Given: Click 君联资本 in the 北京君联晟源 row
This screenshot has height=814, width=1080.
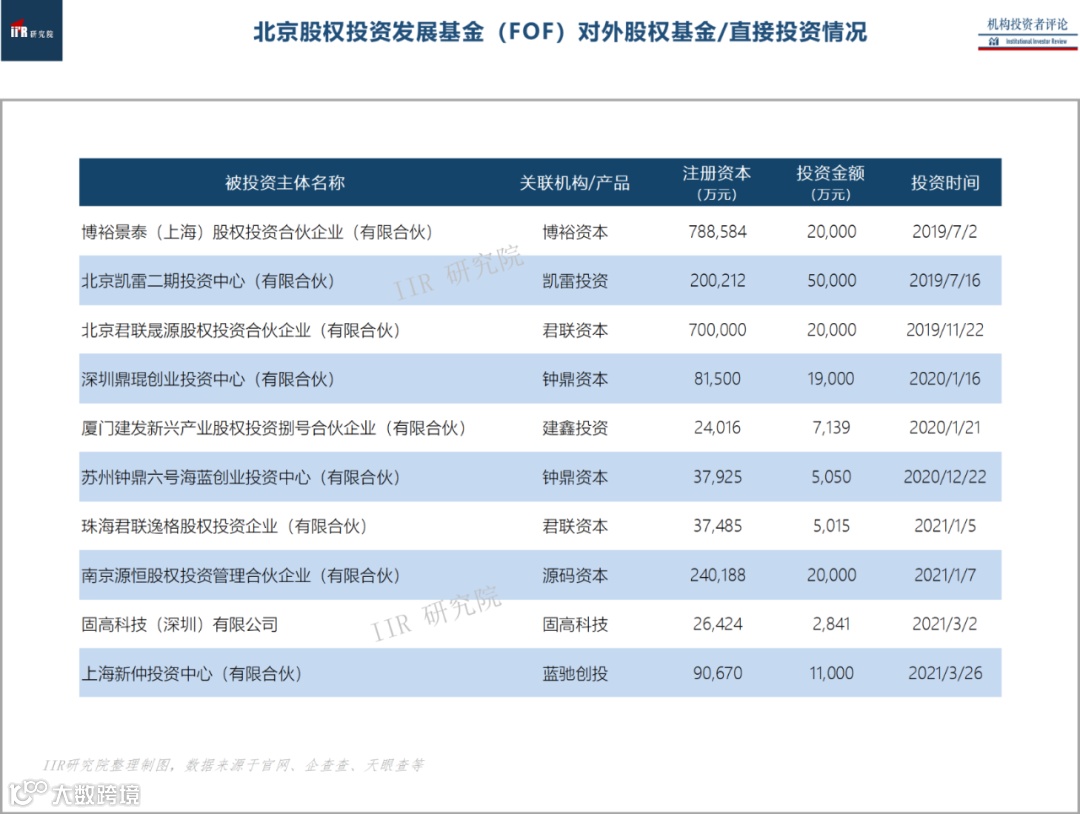Looking at the screenshot, I should tap(575, 331).
